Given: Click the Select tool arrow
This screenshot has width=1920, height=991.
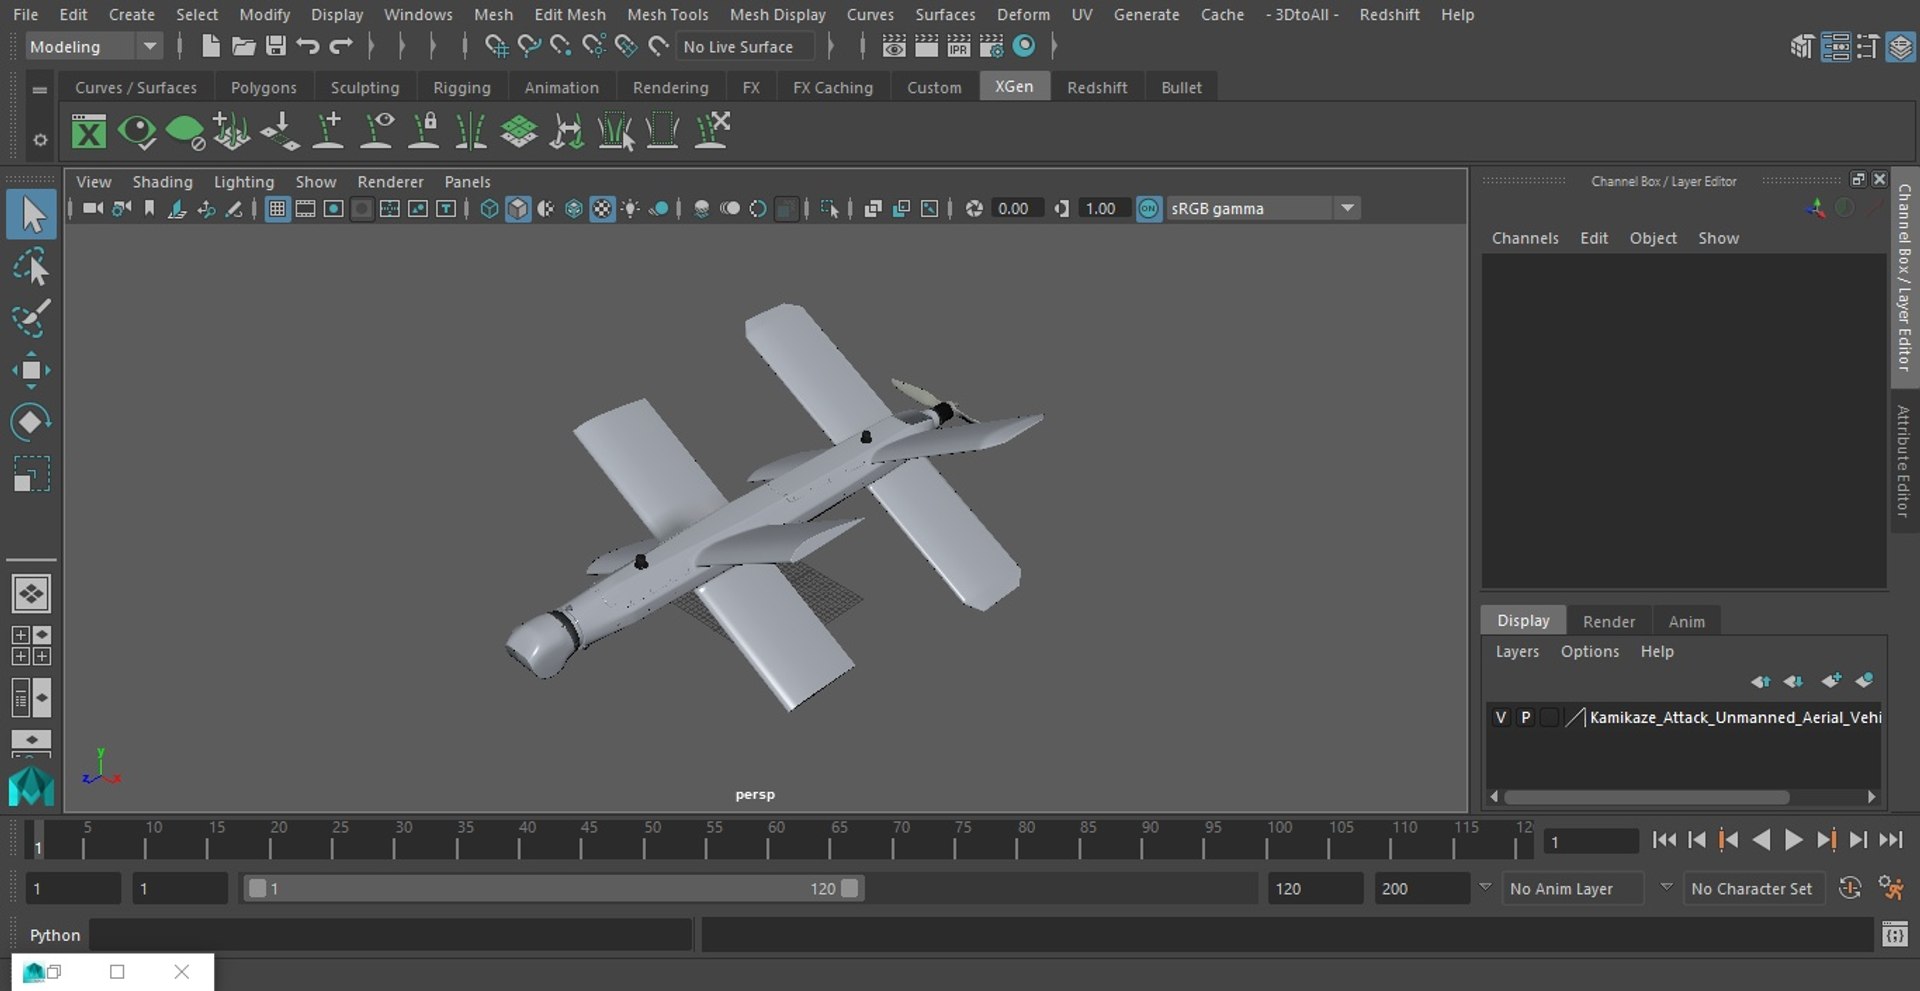Looking at the screenshot, I should 31,214.
